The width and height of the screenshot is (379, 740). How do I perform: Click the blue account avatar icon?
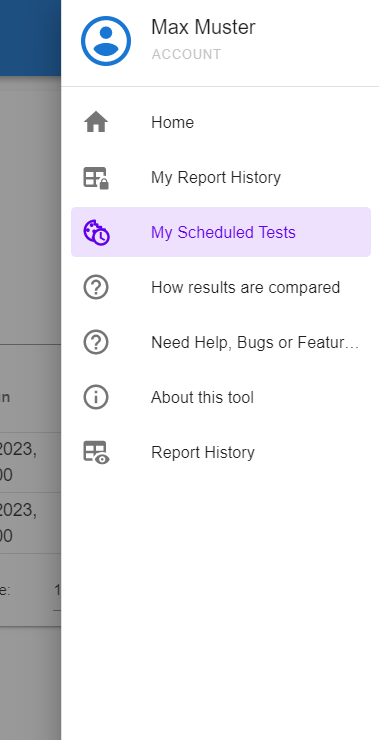point(106,41)
